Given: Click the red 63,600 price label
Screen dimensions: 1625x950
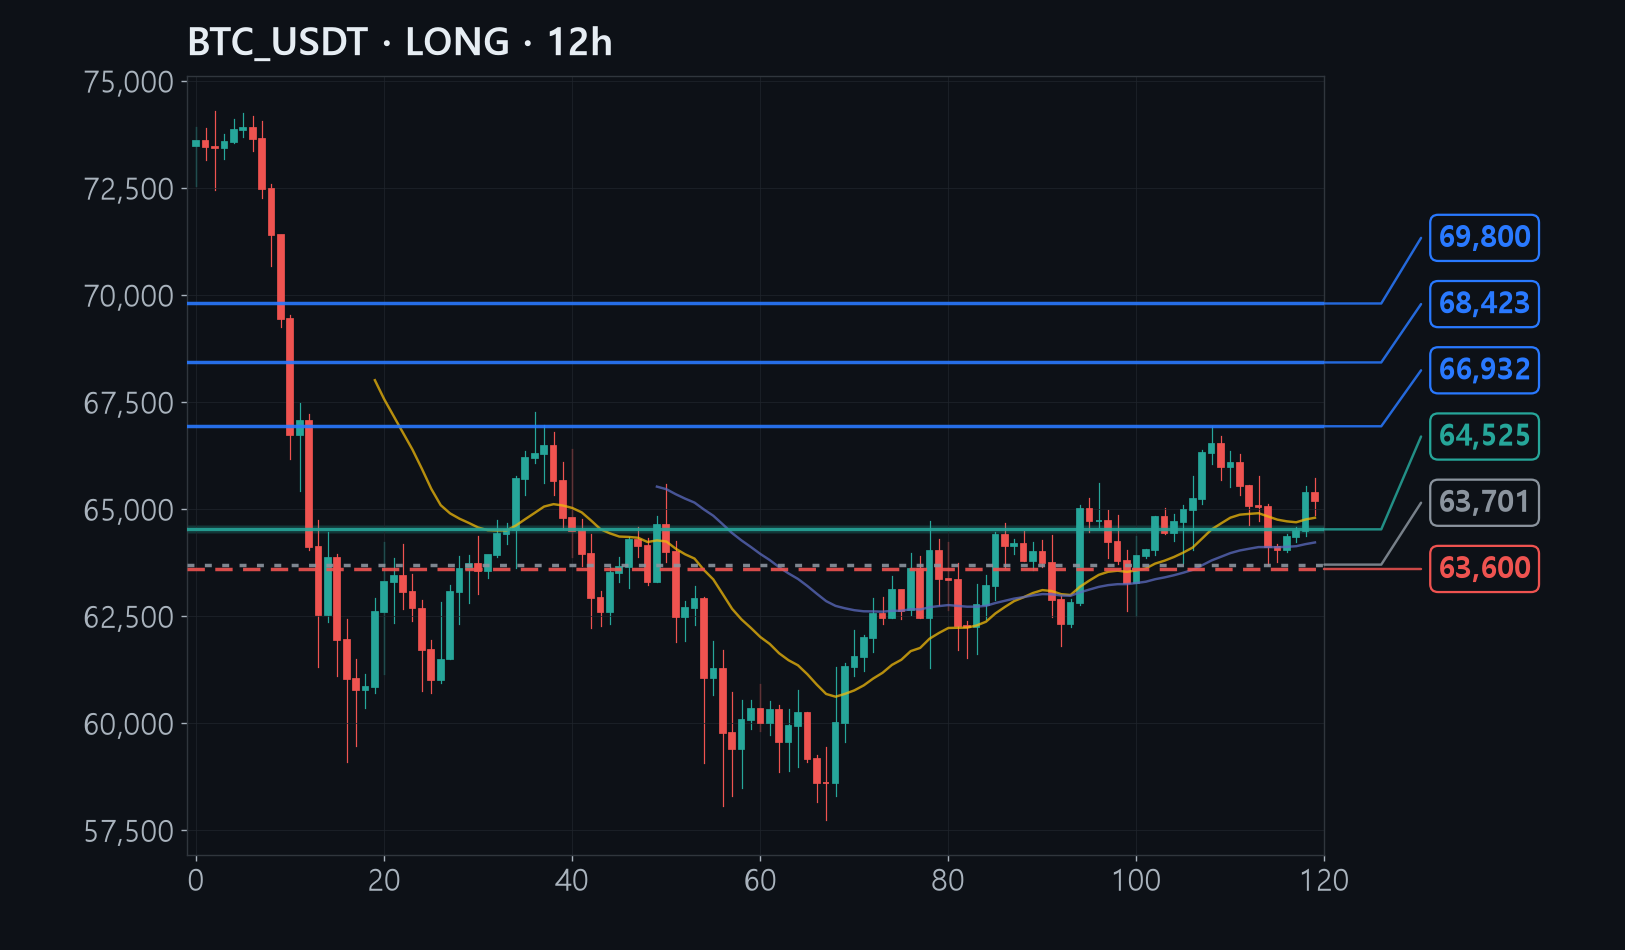Looking at the screenshot, I should tap(1484, 568).
